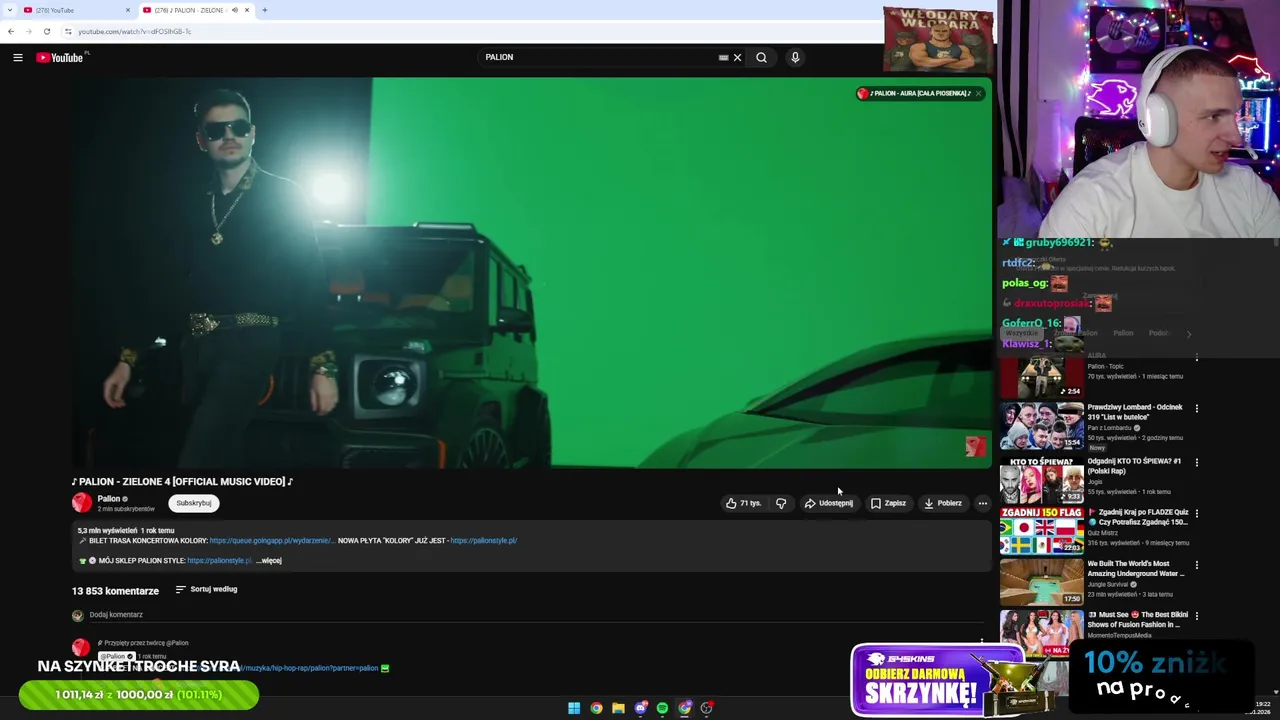Open Chrome from the taskbar
Screen dimensions: 1280x720
[596, 708]
